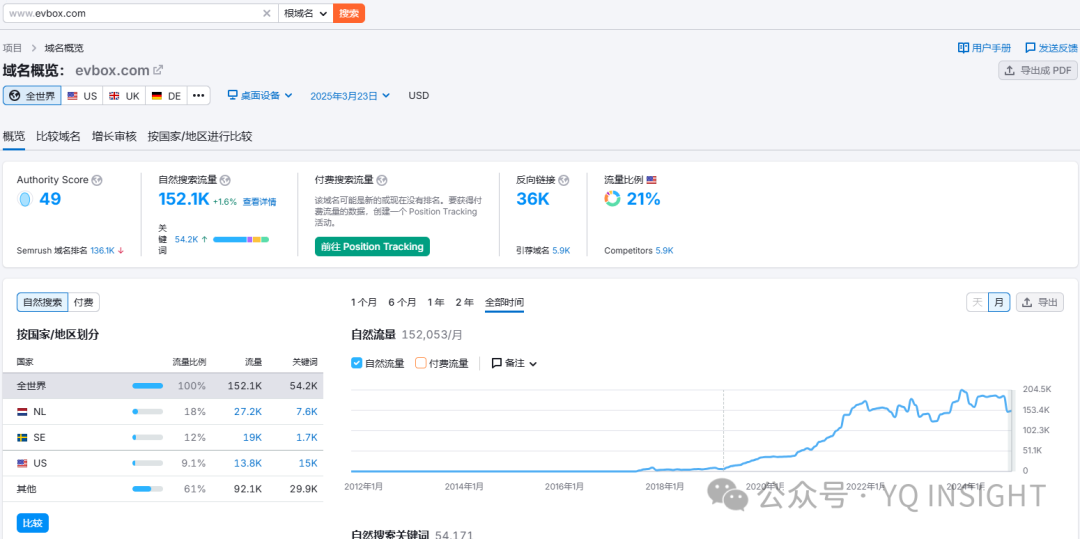
Task: Switch chart granularity to 月
Action: 999,302
